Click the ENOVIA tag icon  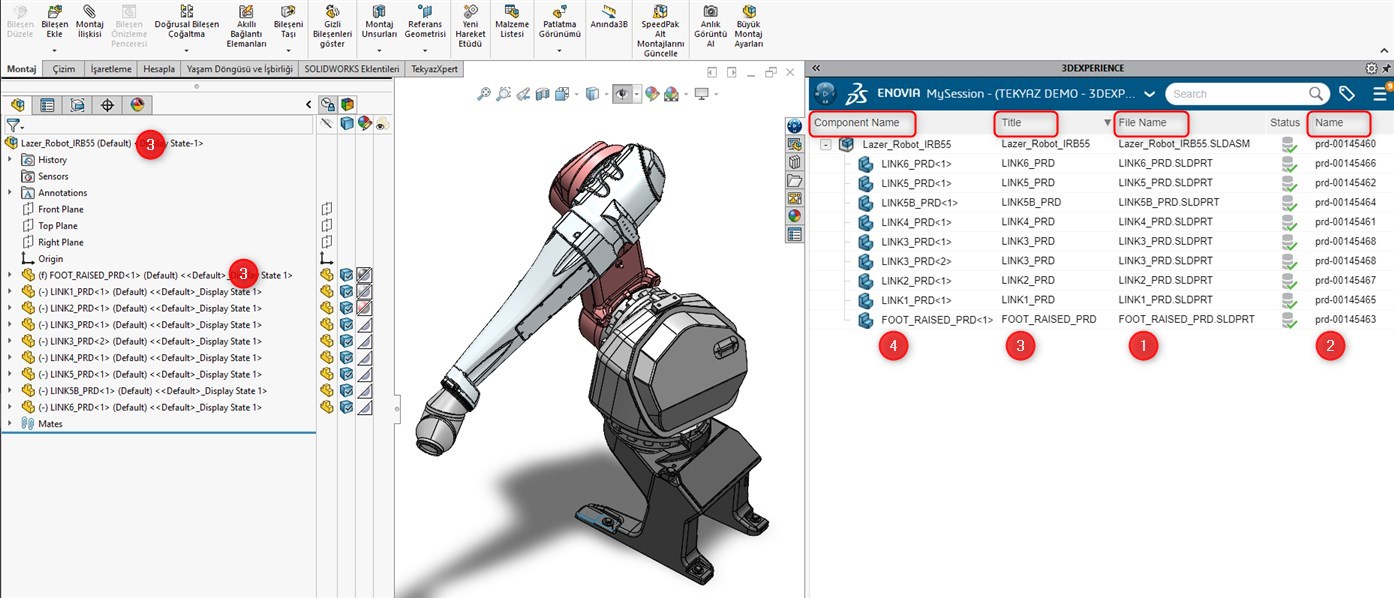[1347, 93]
